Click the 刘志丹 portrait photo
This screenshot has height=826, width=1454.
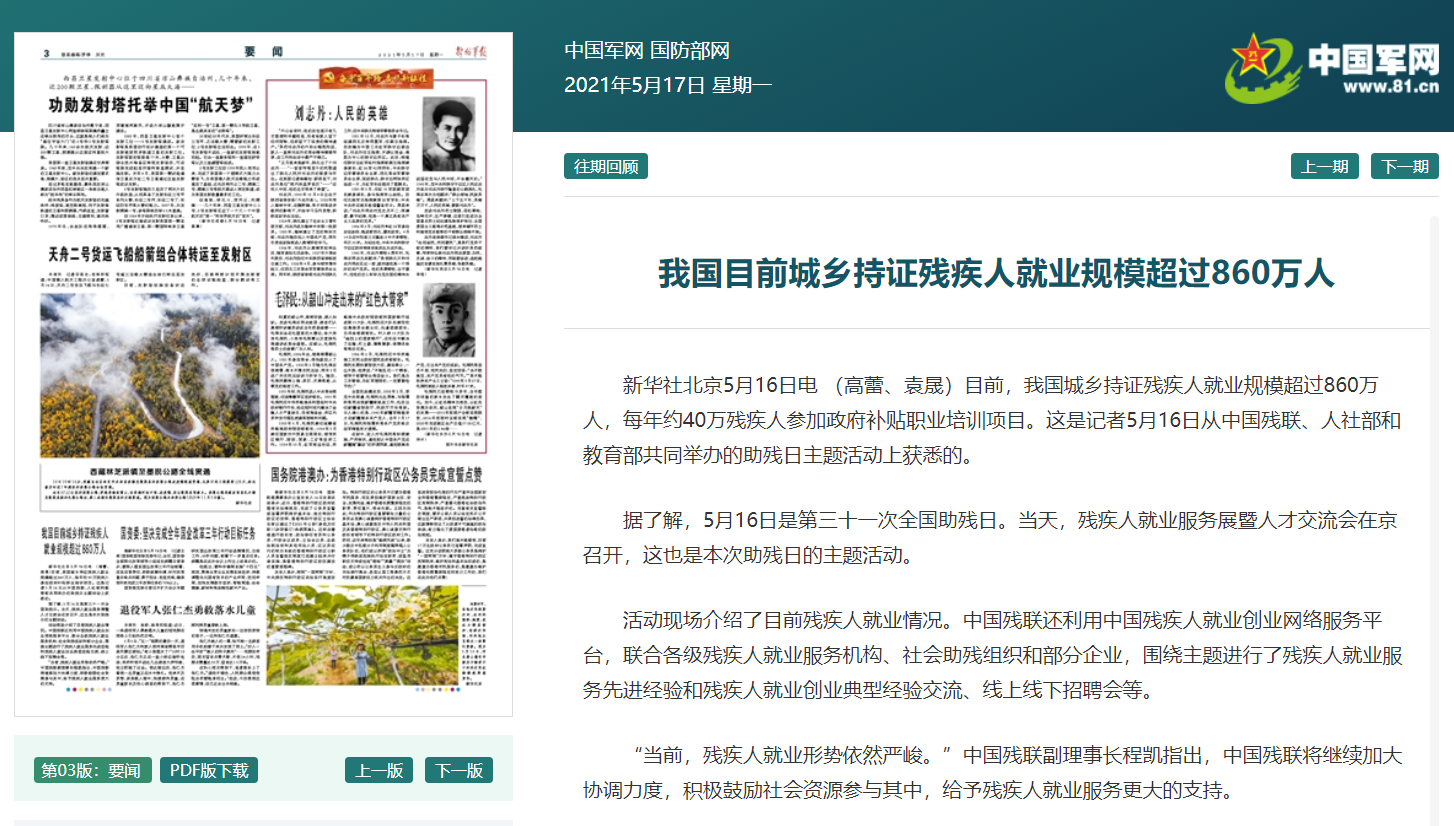click(x=448, y=134)
